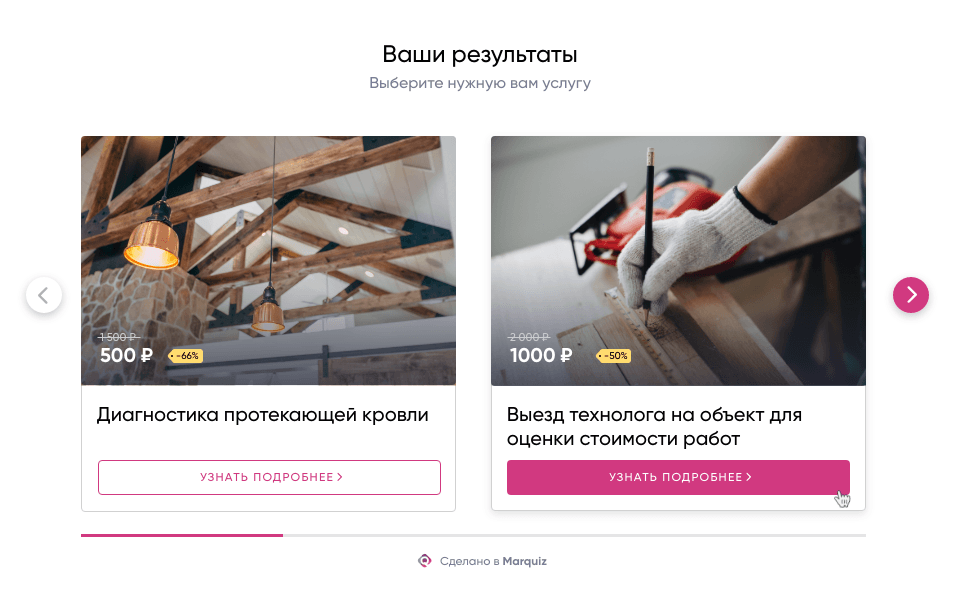Screen dimensions: 960x590
Task: Click chevron on roof diagnostics details button
Action: pos(340,477)
